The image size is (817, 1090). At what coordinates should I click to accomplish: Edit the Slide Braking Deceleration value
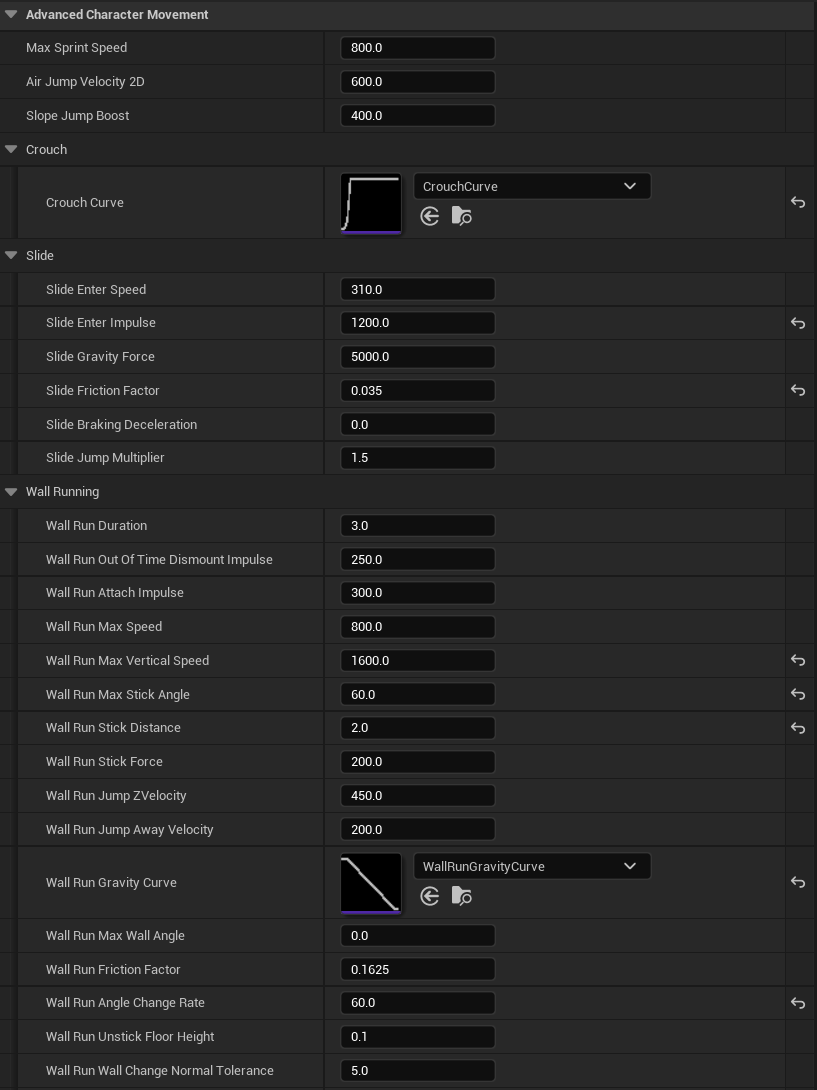pos(417,424)
